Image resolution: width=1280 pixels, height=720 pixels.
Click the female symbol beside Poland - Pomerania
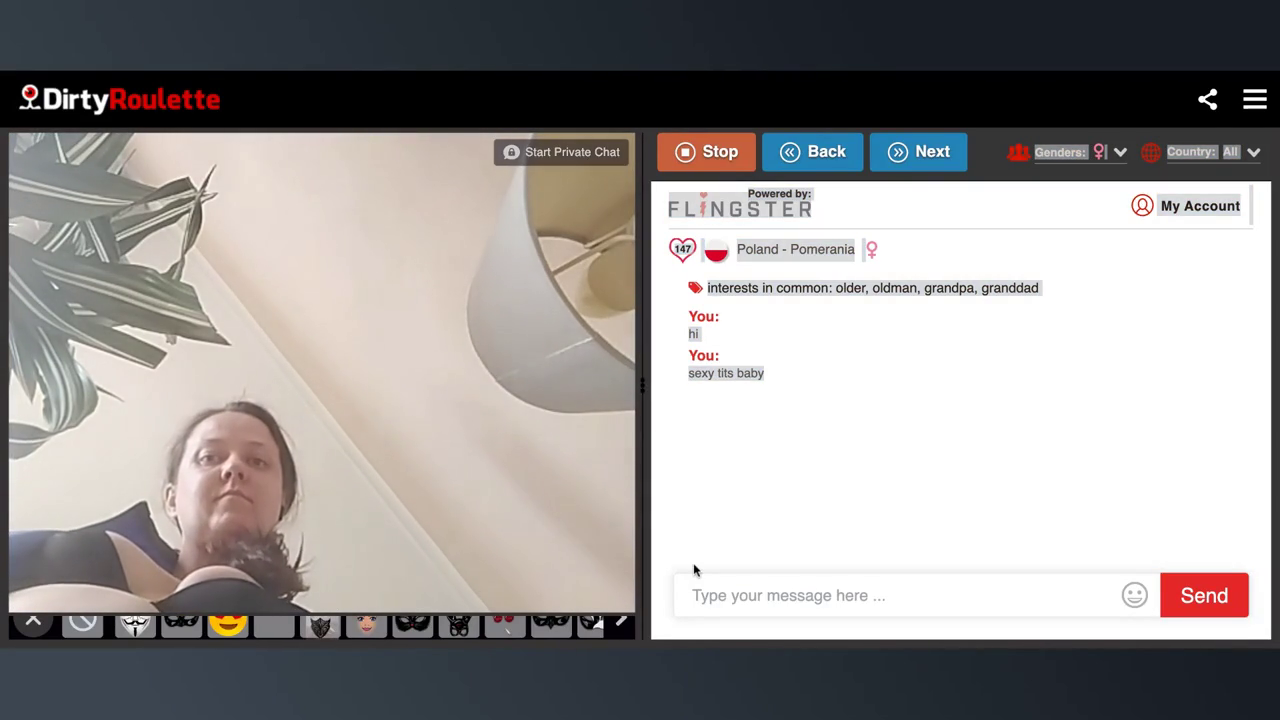(x=872, y=250)
